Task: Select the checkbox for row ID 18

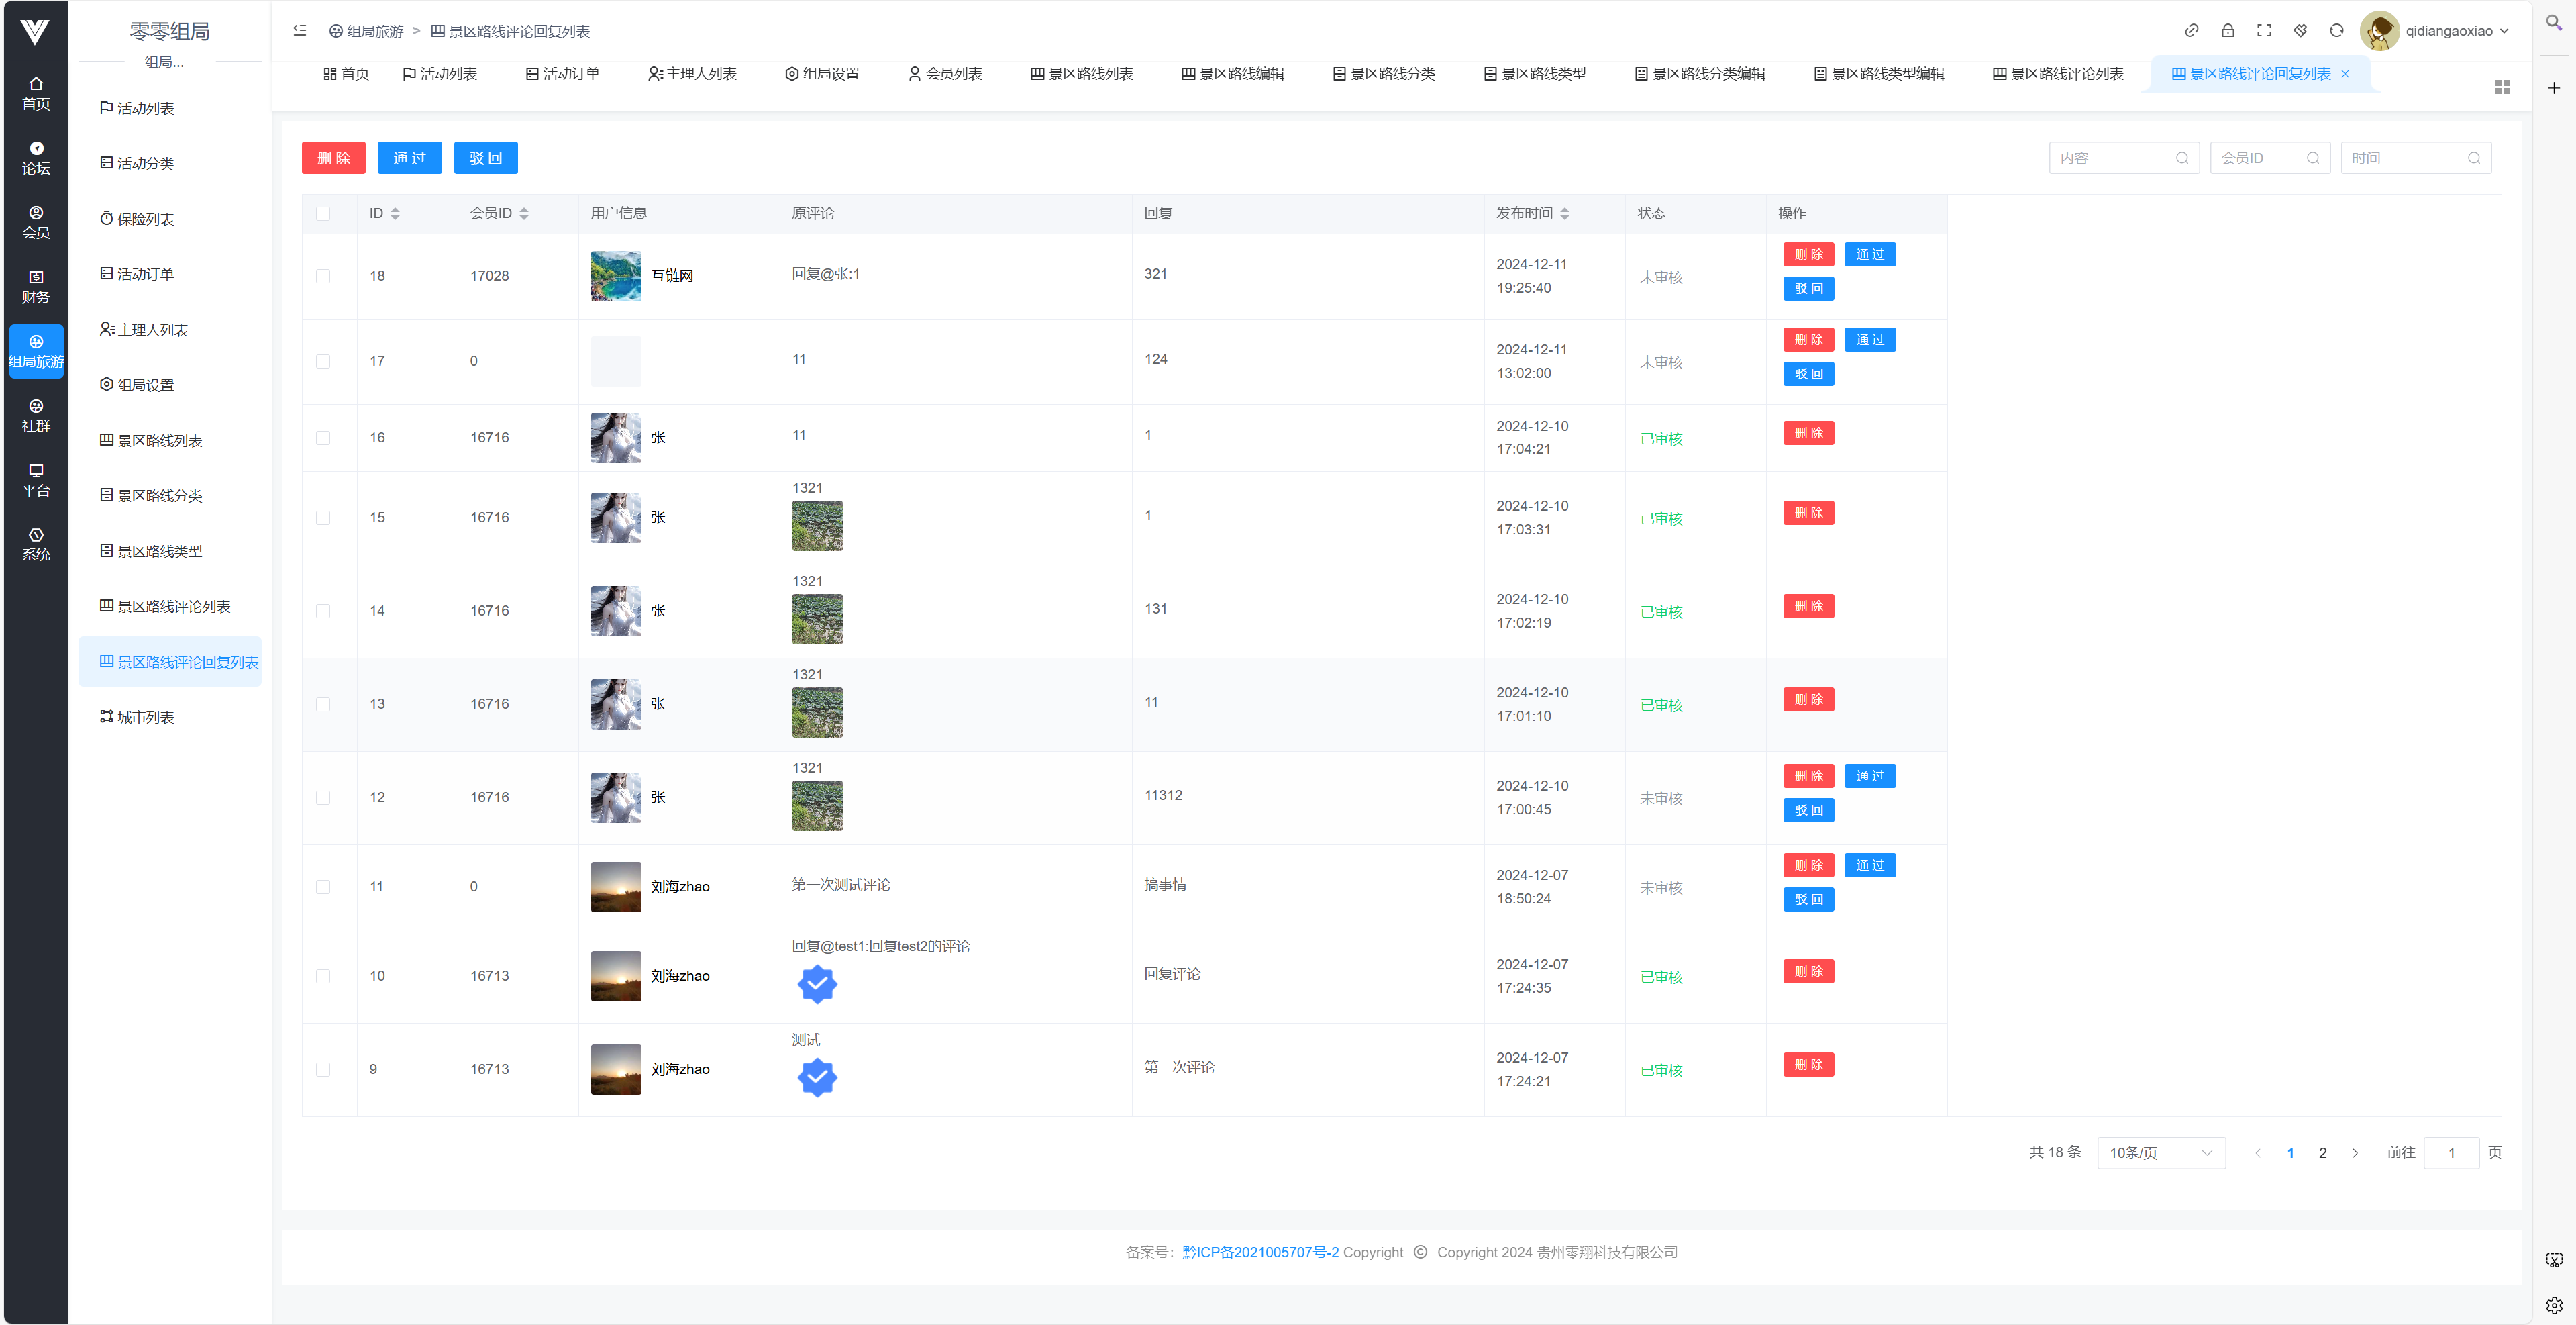Action: point(323,276)
